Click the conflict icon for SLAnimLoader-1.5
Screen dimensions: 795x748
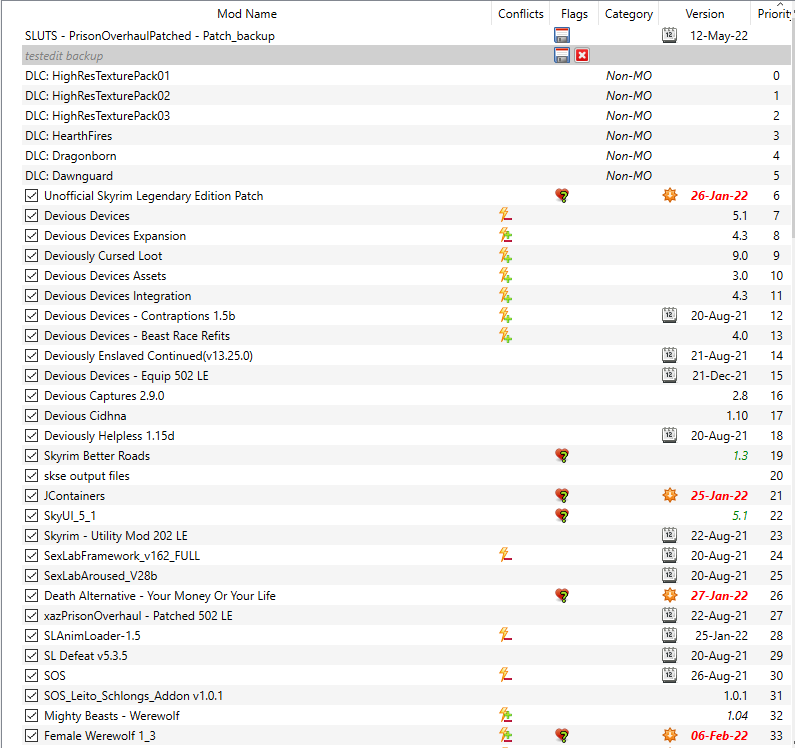pyautogui.click(x=505, y=635)
